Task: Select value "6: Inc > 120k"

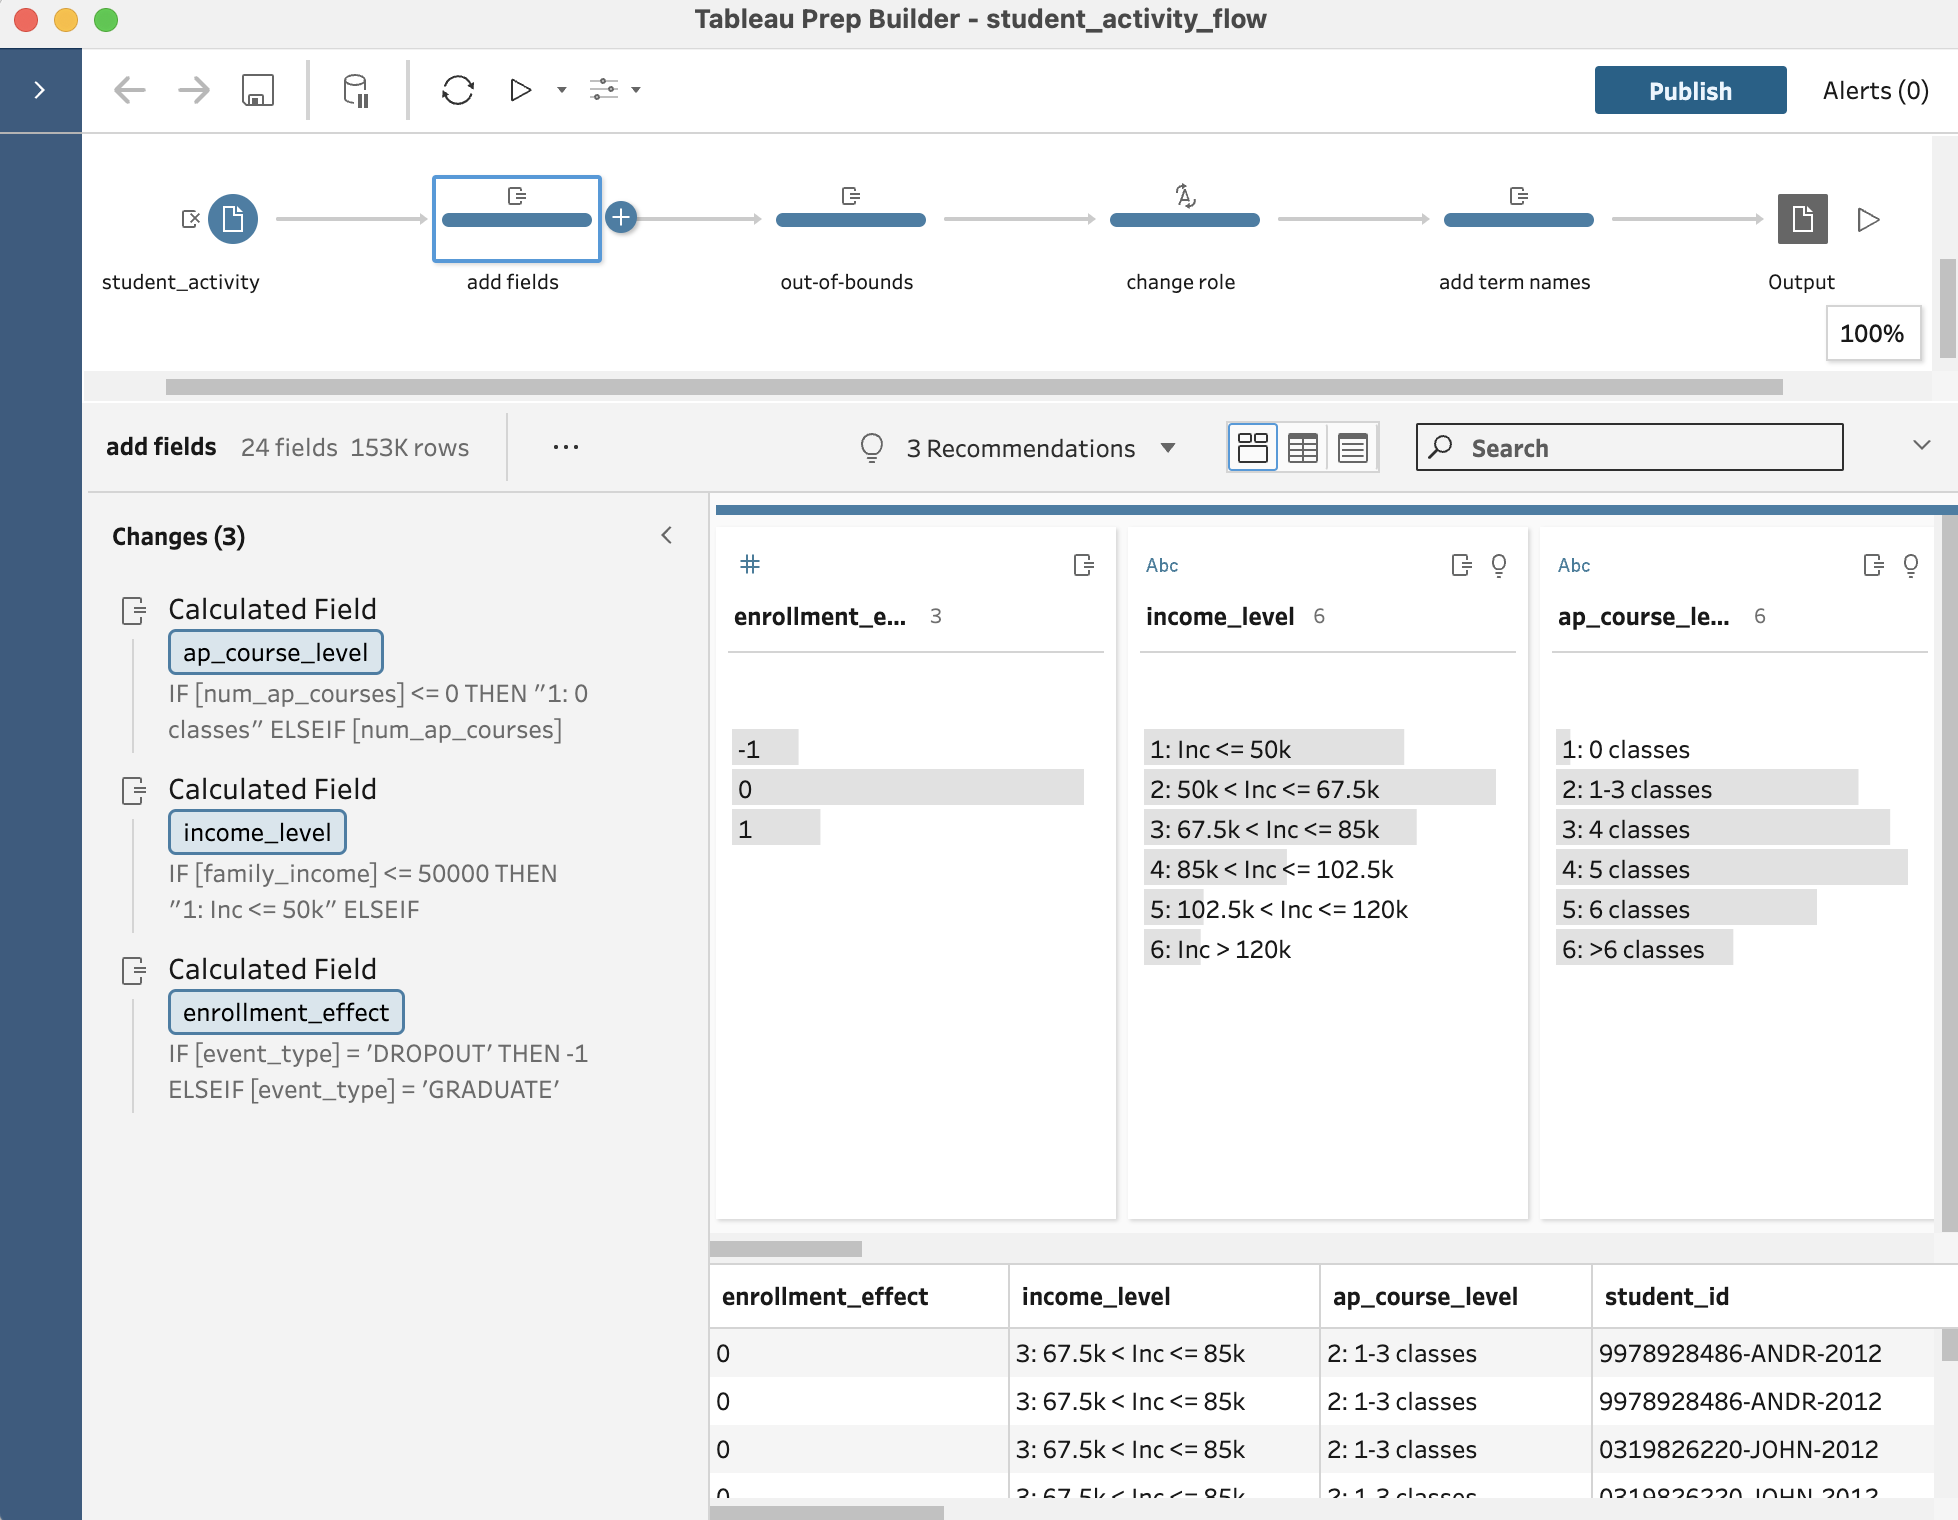Action: (x=1220, y=948)
